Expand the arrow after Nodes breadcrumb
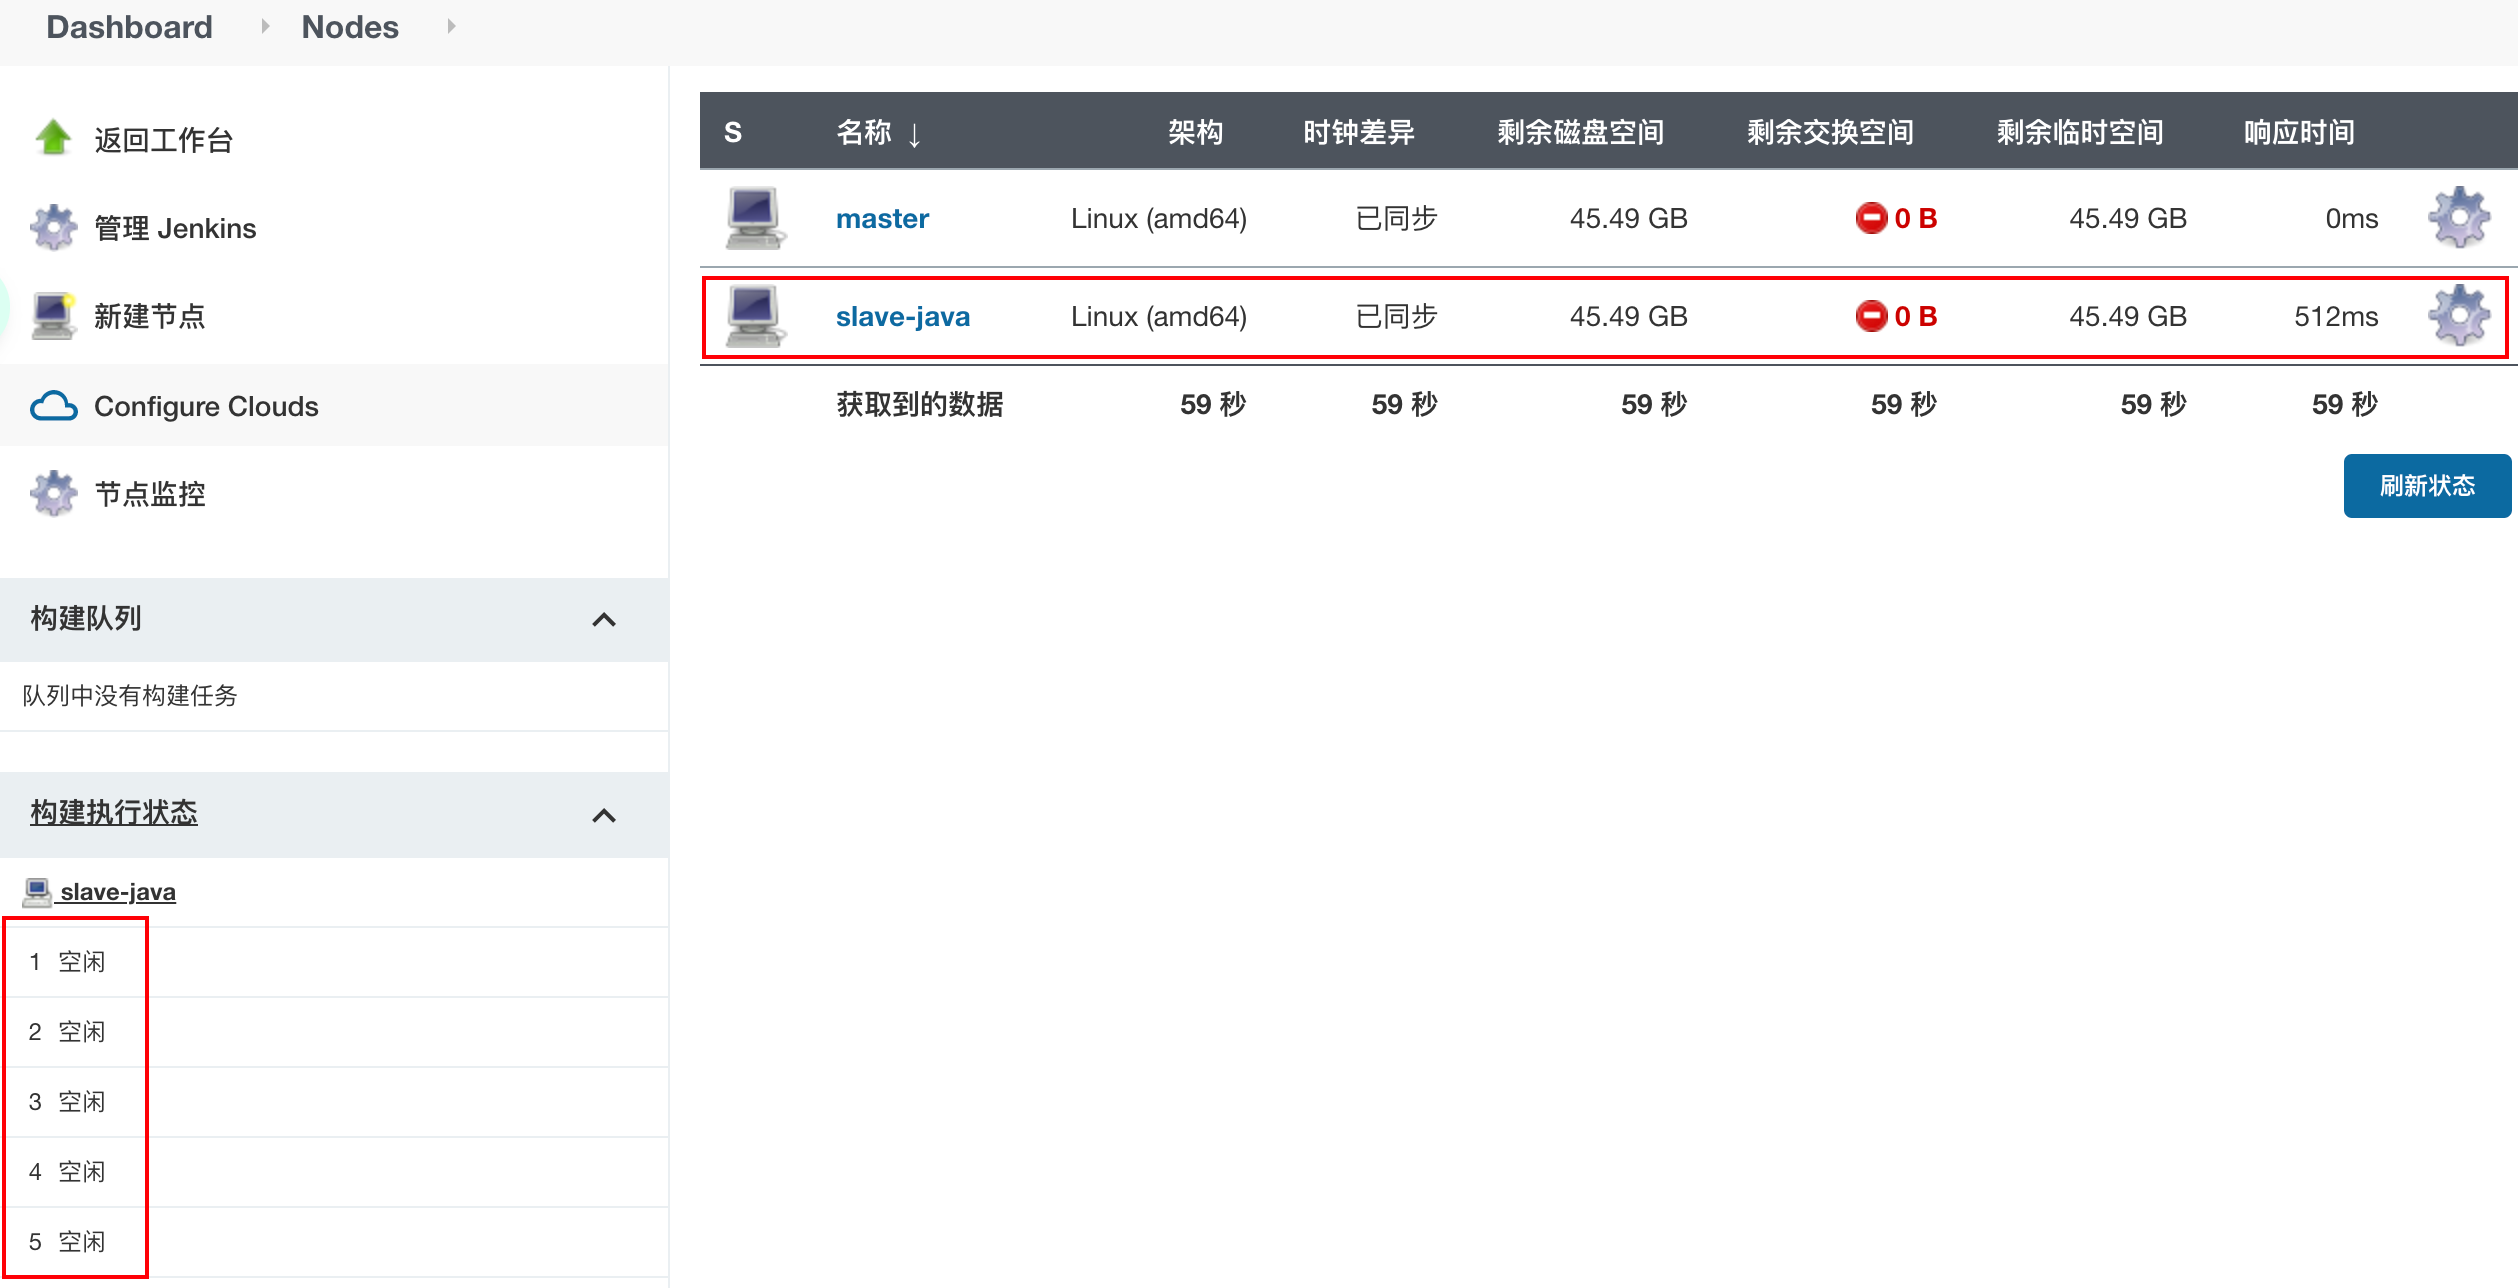The image size is (2518, 1288). (x=451, y=26)
